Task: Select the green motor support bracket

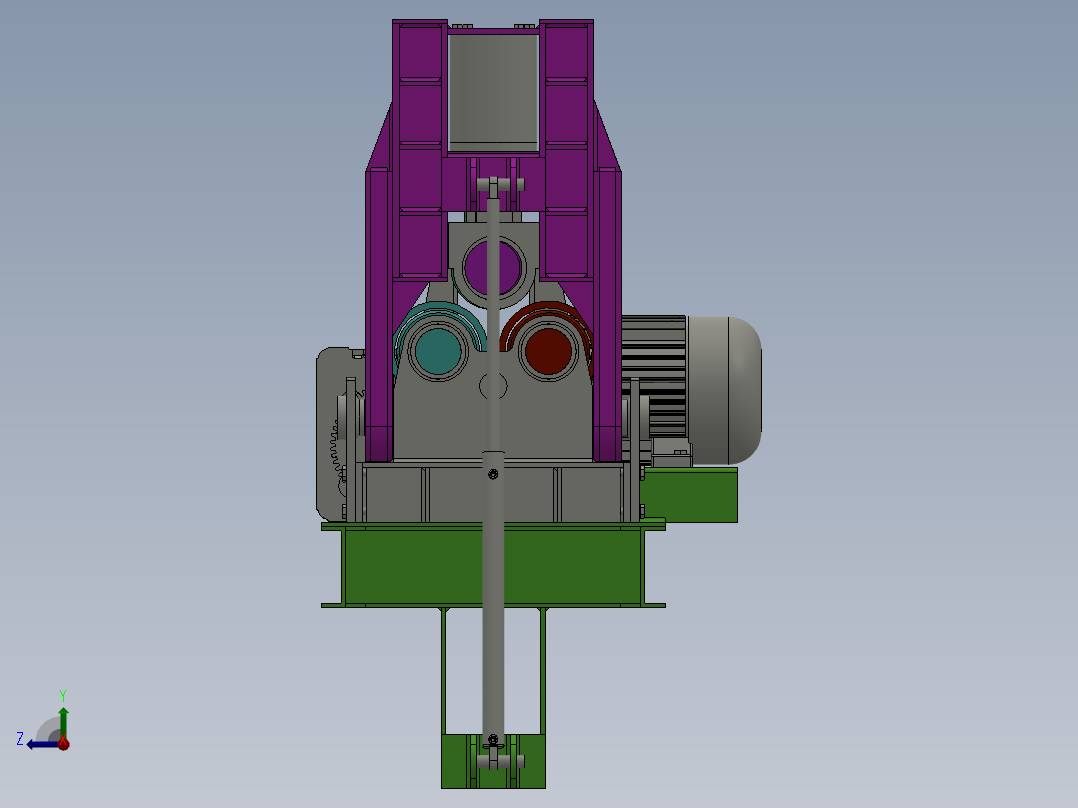Action: click(688, 494)
